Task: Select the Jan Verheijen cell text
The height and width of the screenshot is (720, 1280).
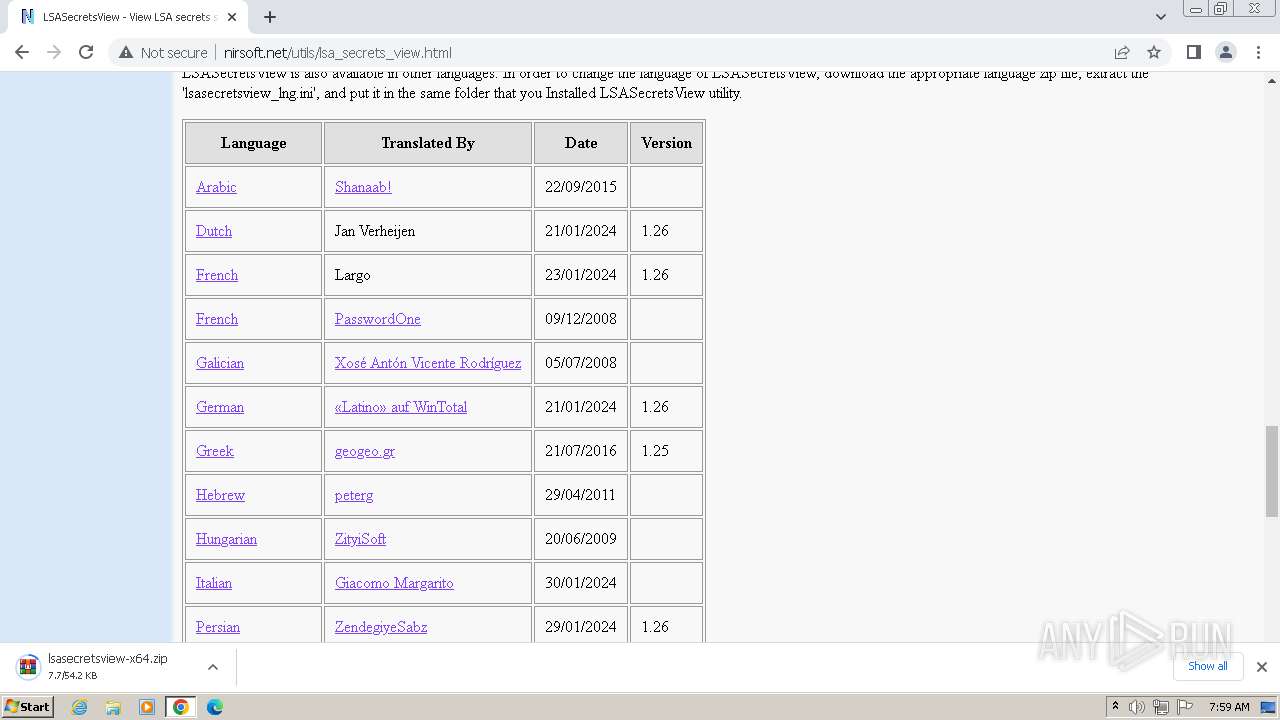Action: 375,231
